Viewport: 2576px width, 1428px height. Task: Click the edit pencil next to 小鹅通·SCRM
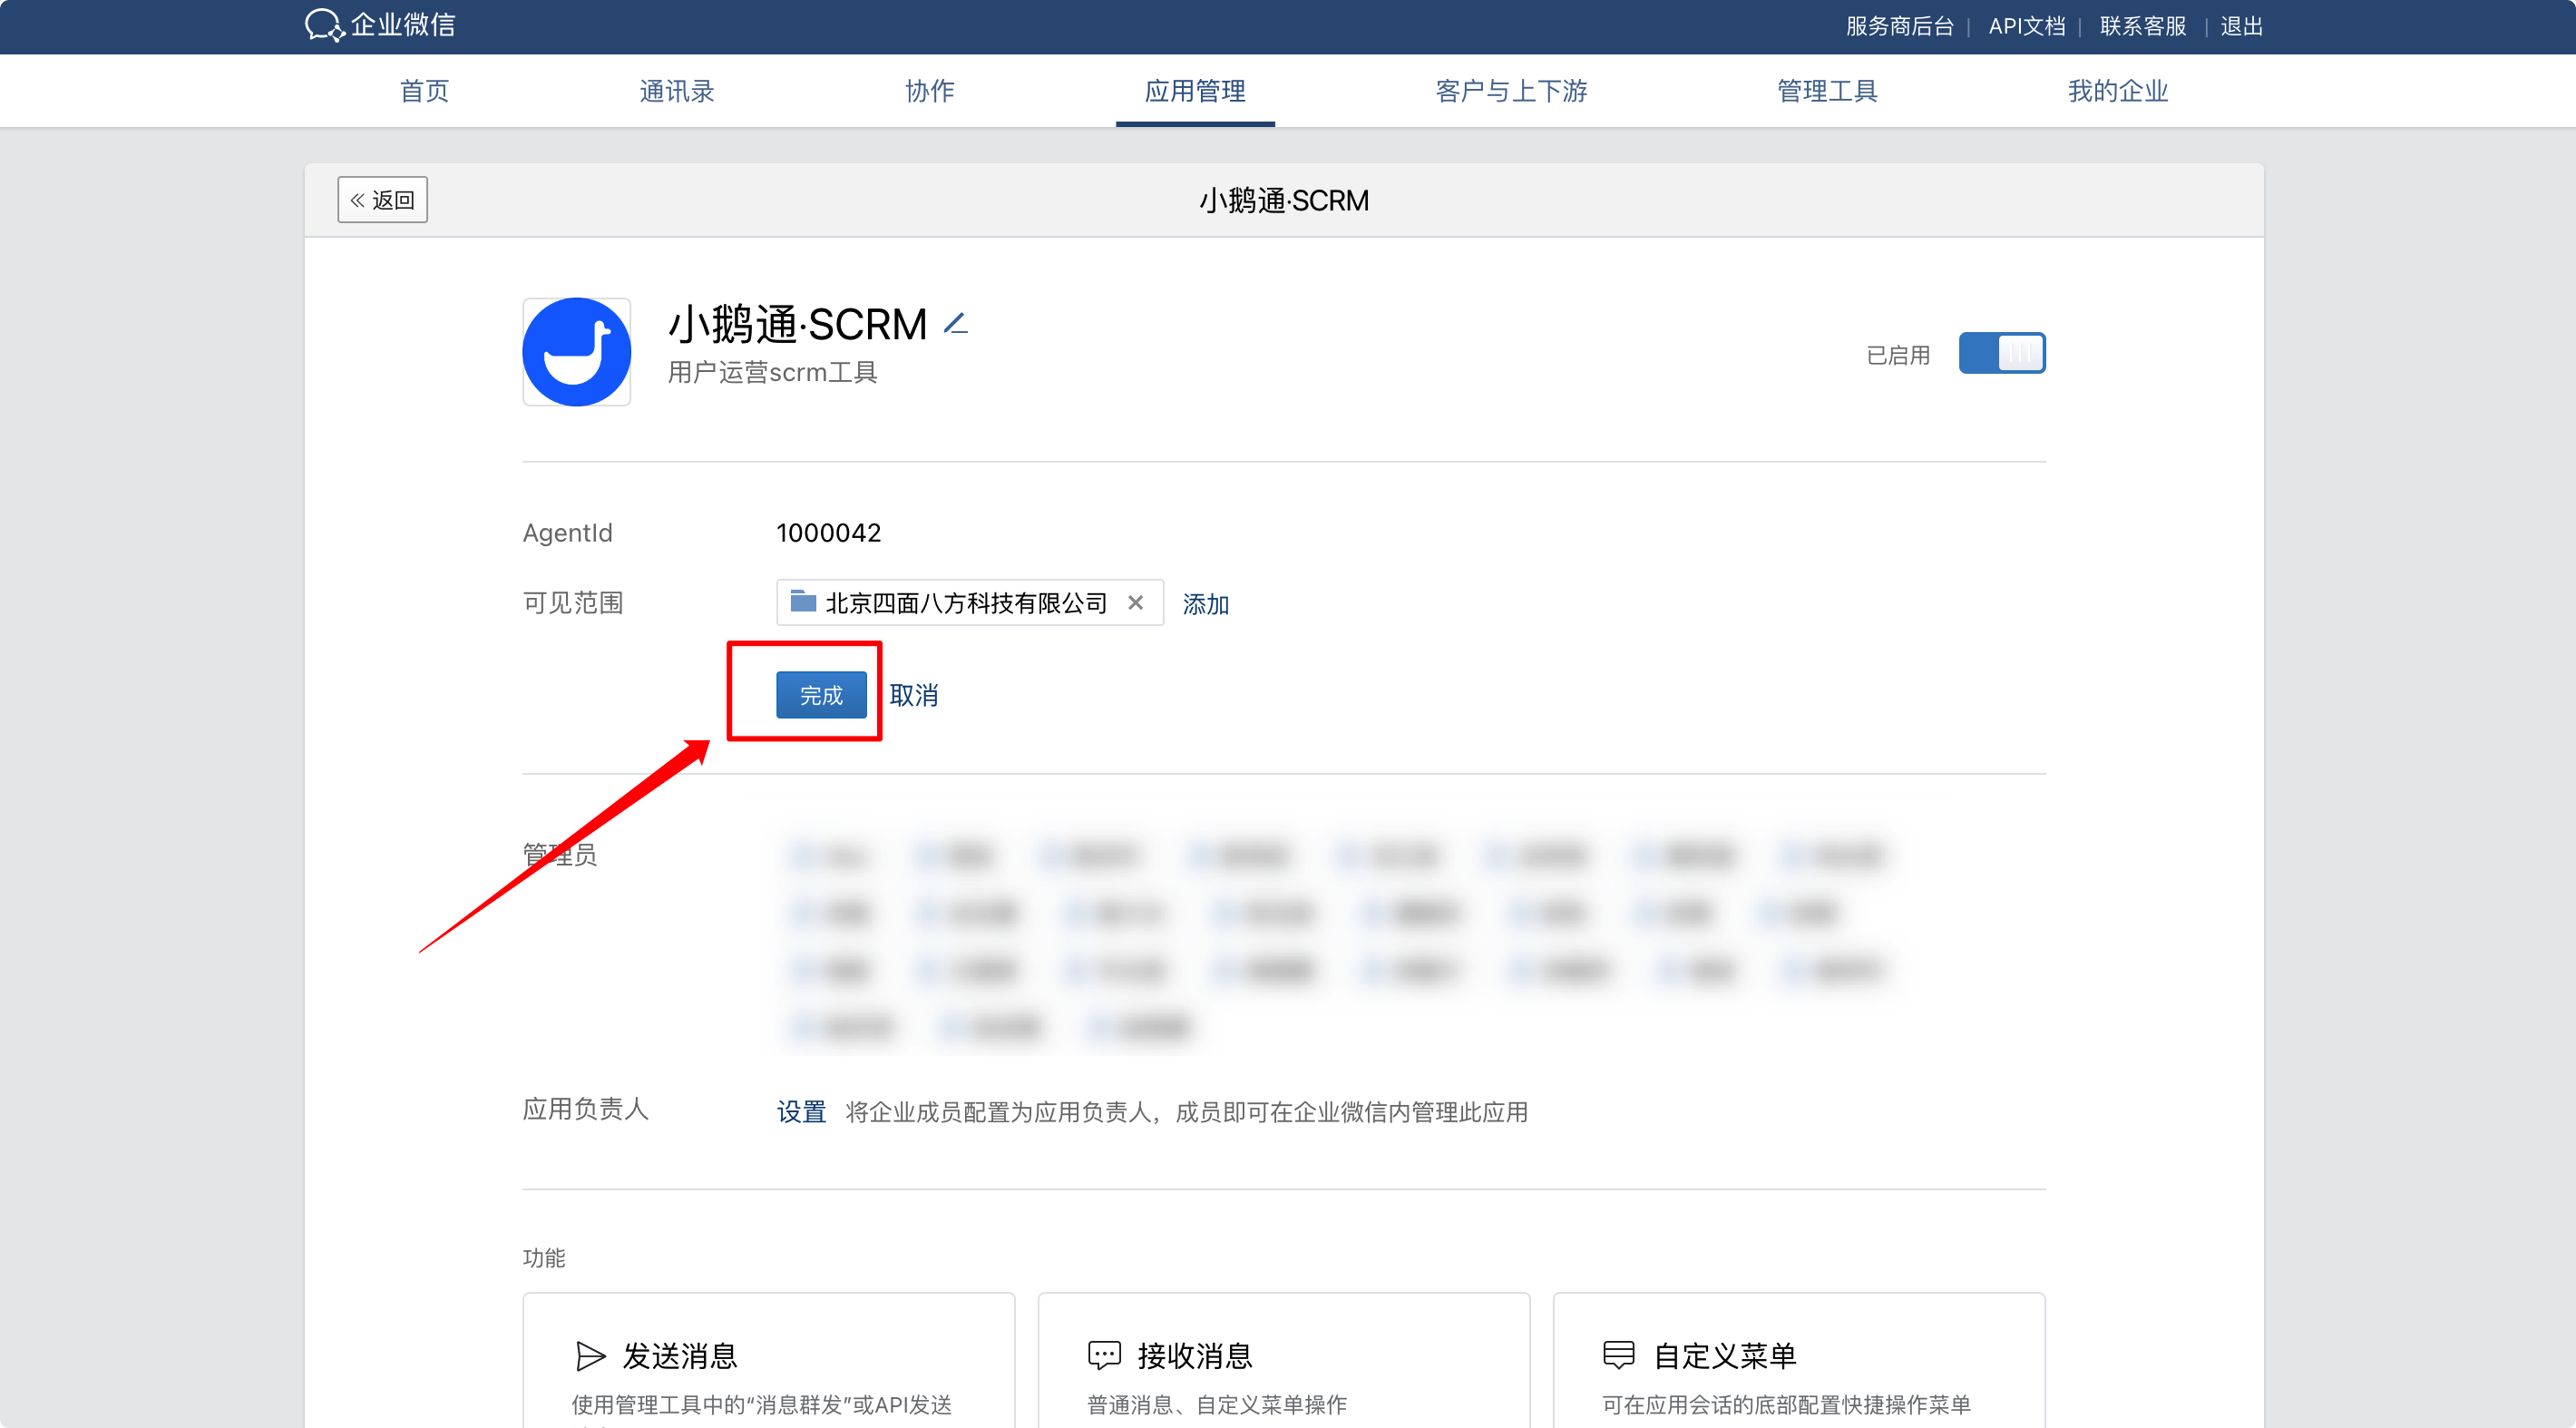pyautogui.click(x=956, y=323)
